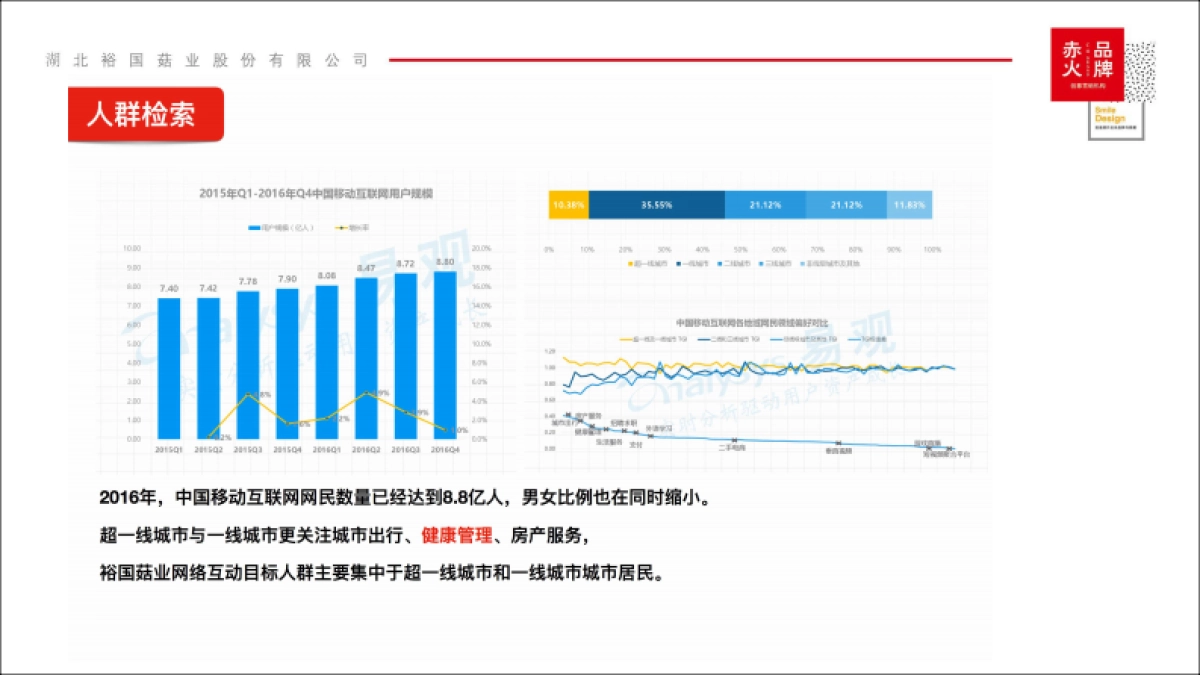Select the yellow 超一线城市 legend marker
Image resolution: width=1200 pixels, height=675 pixels.
(x=629, y=263)
